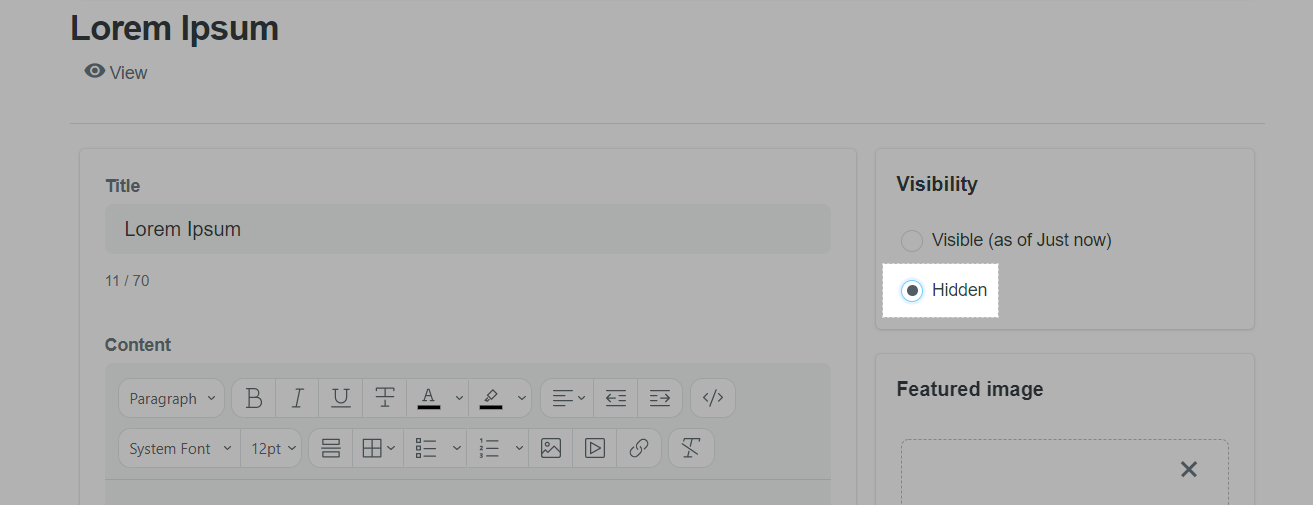Open the System Font dropdown
This screenshot has width=1313, height=505.
[x=180, y=448]
